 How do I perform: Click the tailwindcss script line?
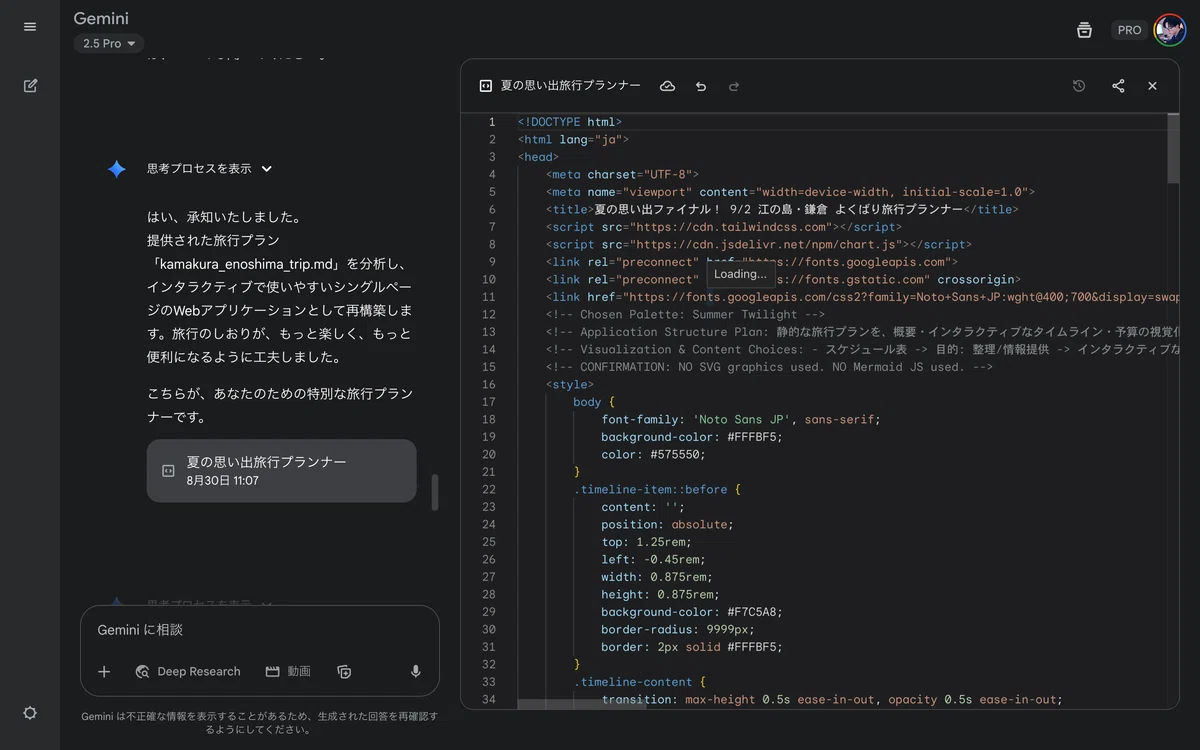(x=723, y=227)
